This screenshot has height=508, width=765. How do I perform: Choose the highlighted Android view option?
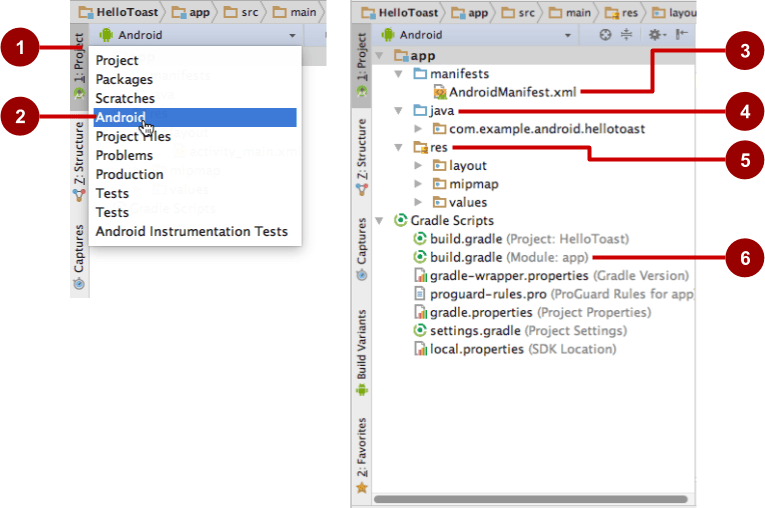pos(195,118)
